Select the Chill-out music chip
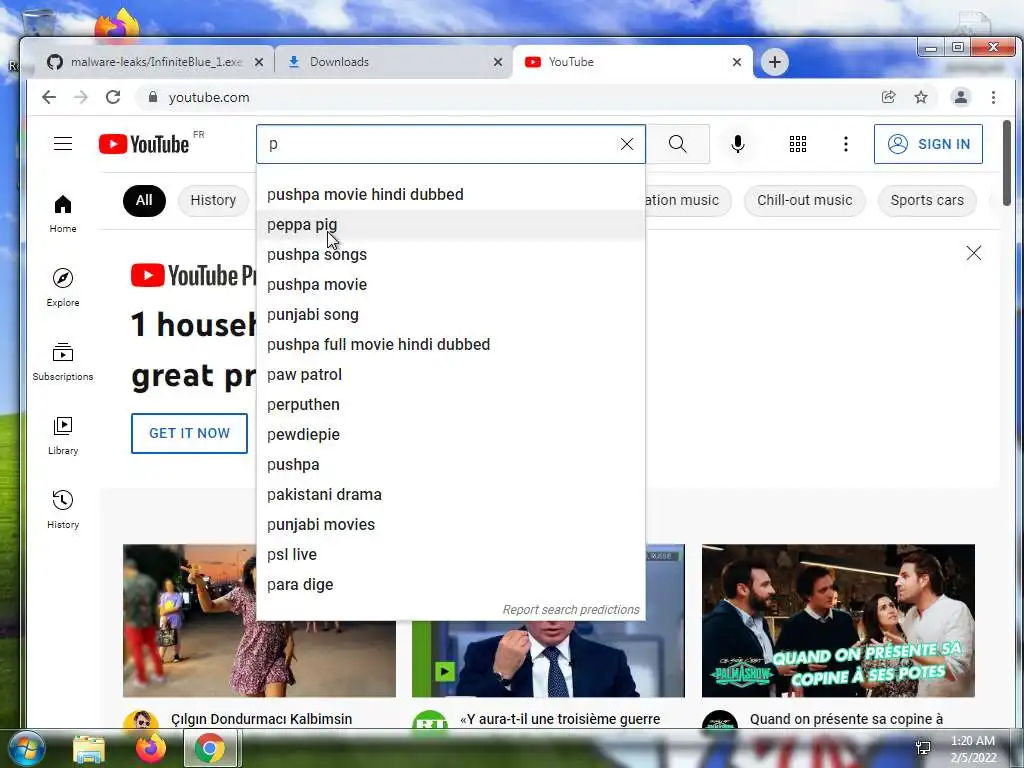The width and height of the screenshot is (1024, 768). (805, 200)
